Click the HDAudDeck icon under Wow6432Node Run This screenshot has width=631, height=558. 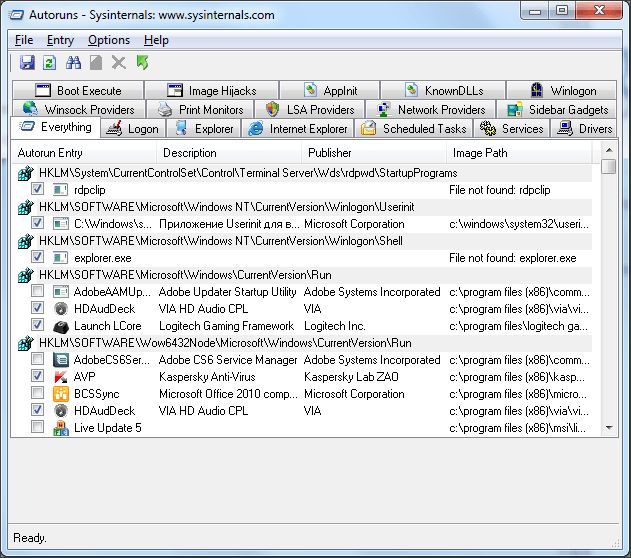pyautogui.click(x=61, y=411)
